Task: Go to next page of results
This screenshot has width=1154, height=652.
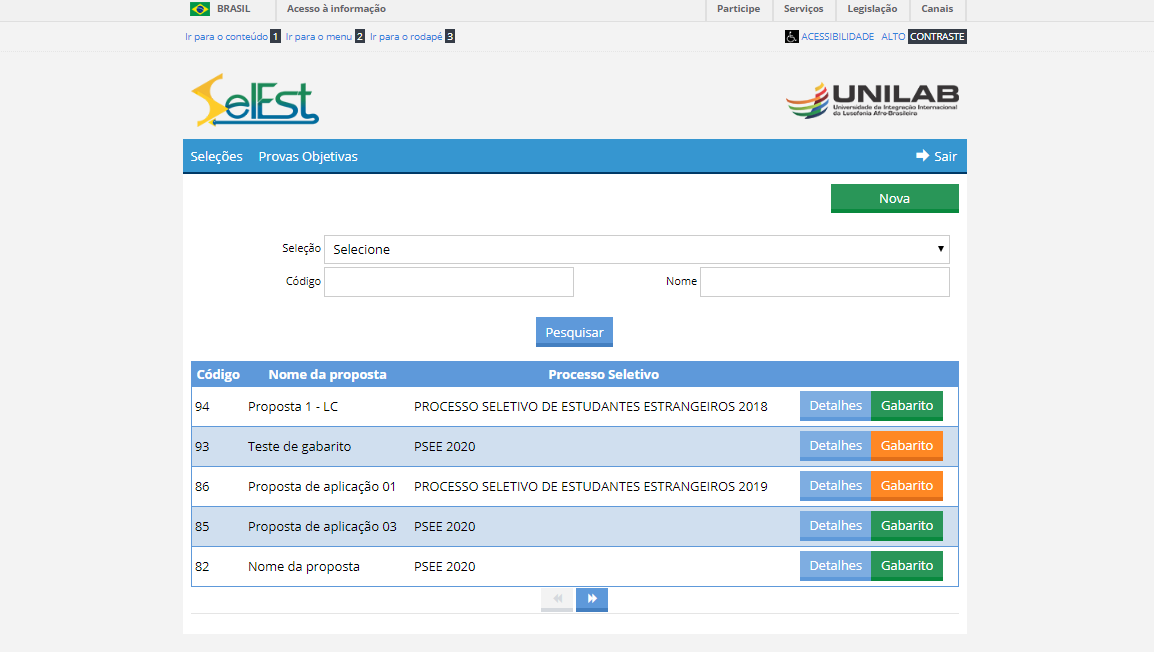Action: pyautogui.click(x=592, y=599)
